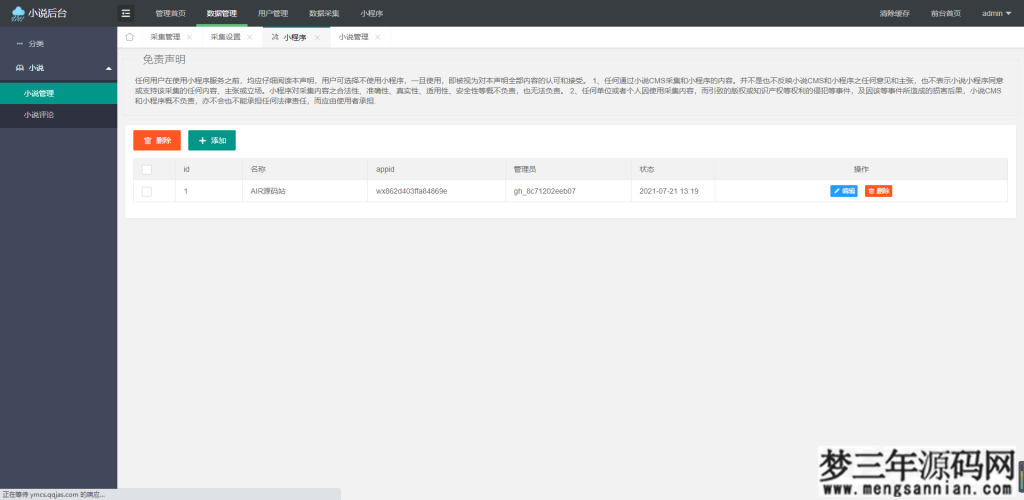The width and height of the screenshot is (1024, 500).
Task: Switch to 用户管理 in top navigation
Action: point(272,13)
